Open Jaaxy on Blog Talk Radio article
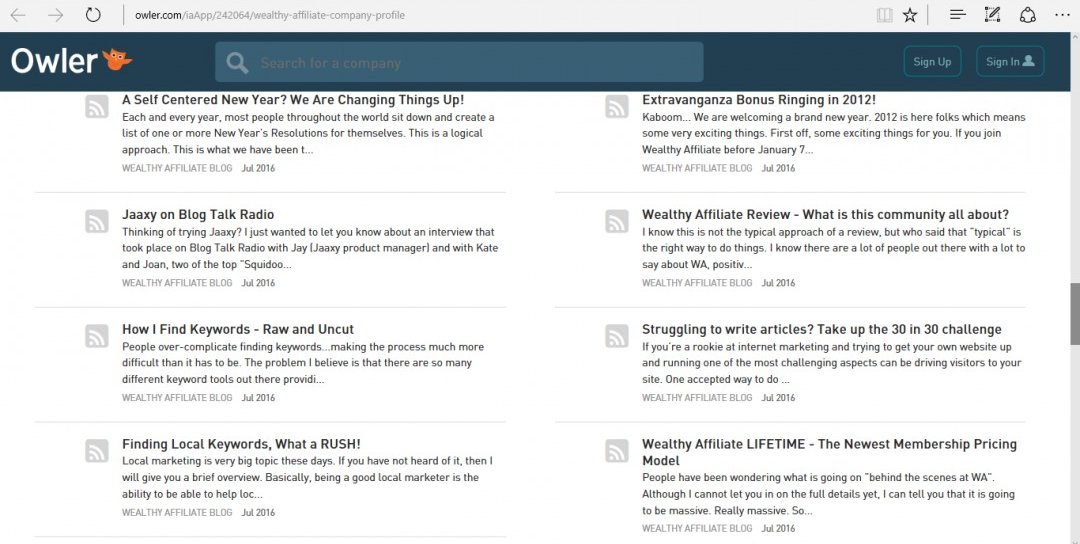 (198, 214)
